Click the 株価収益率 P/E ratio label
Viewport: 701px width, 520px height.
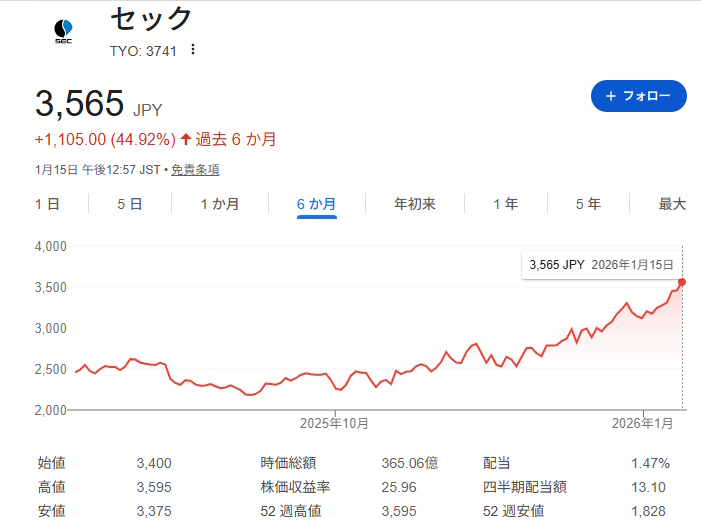pyautogui.click(x=295, y=487)
